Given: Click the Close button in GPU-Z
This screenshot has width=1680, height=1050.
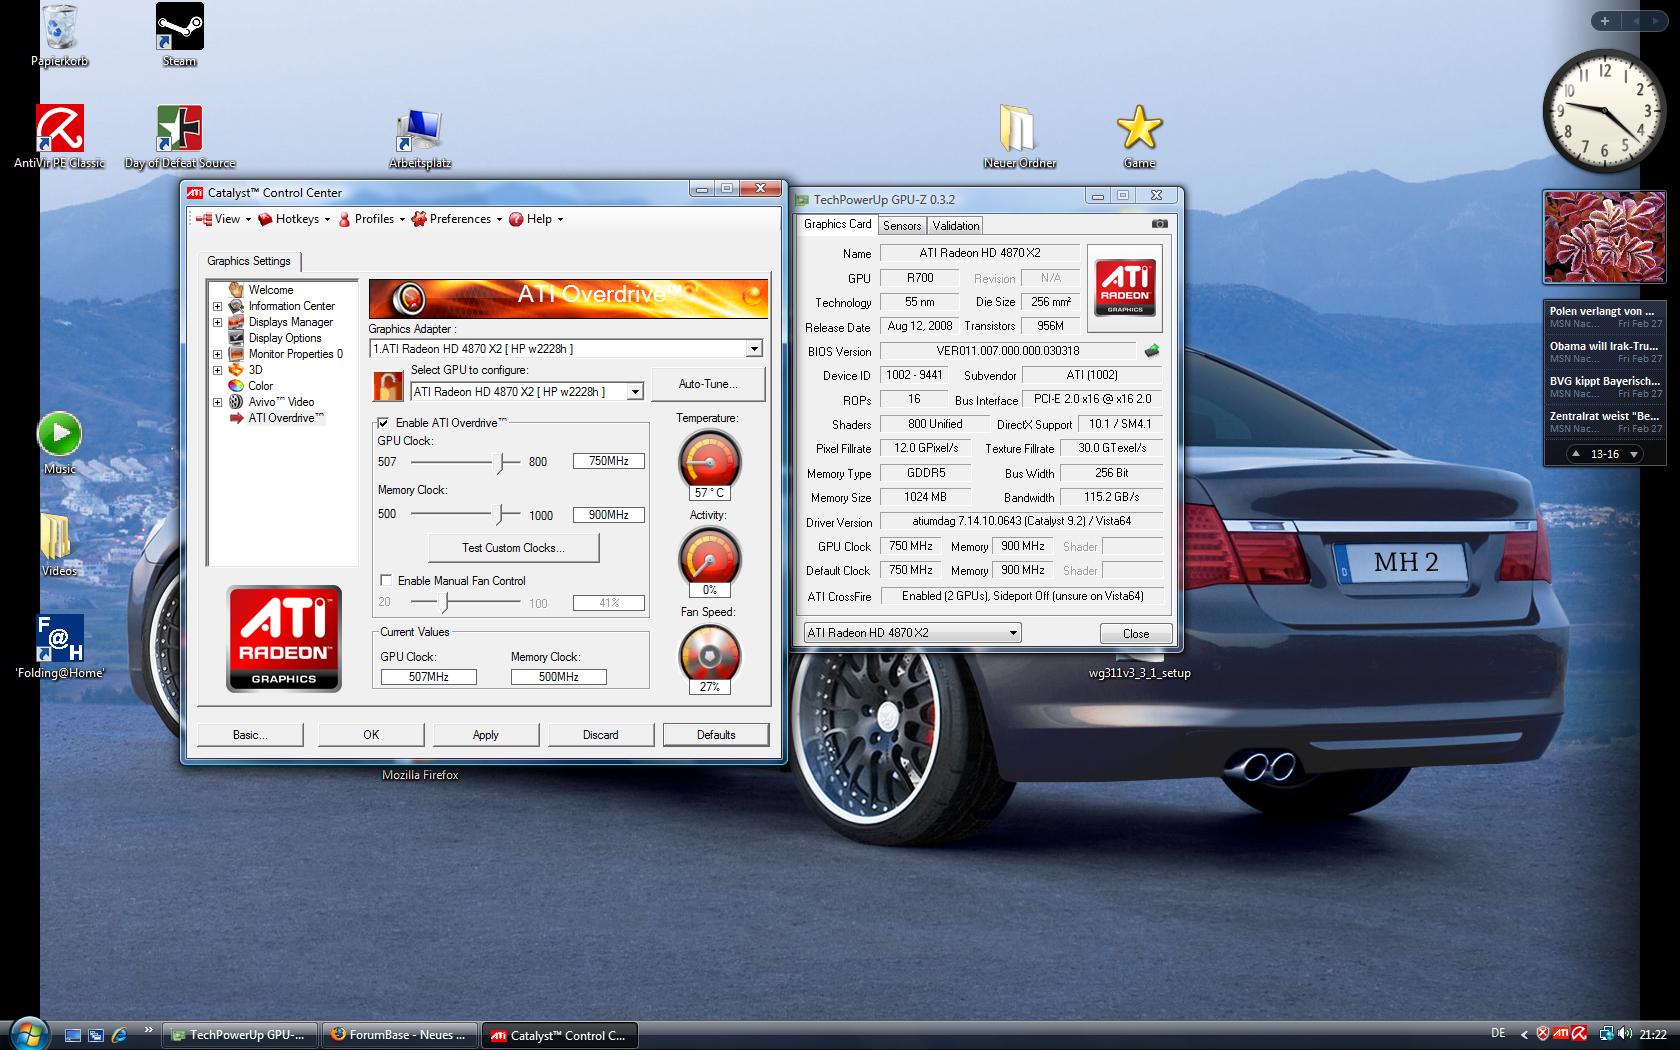Looking at the screenshot, I should [x=1136, y=634].
